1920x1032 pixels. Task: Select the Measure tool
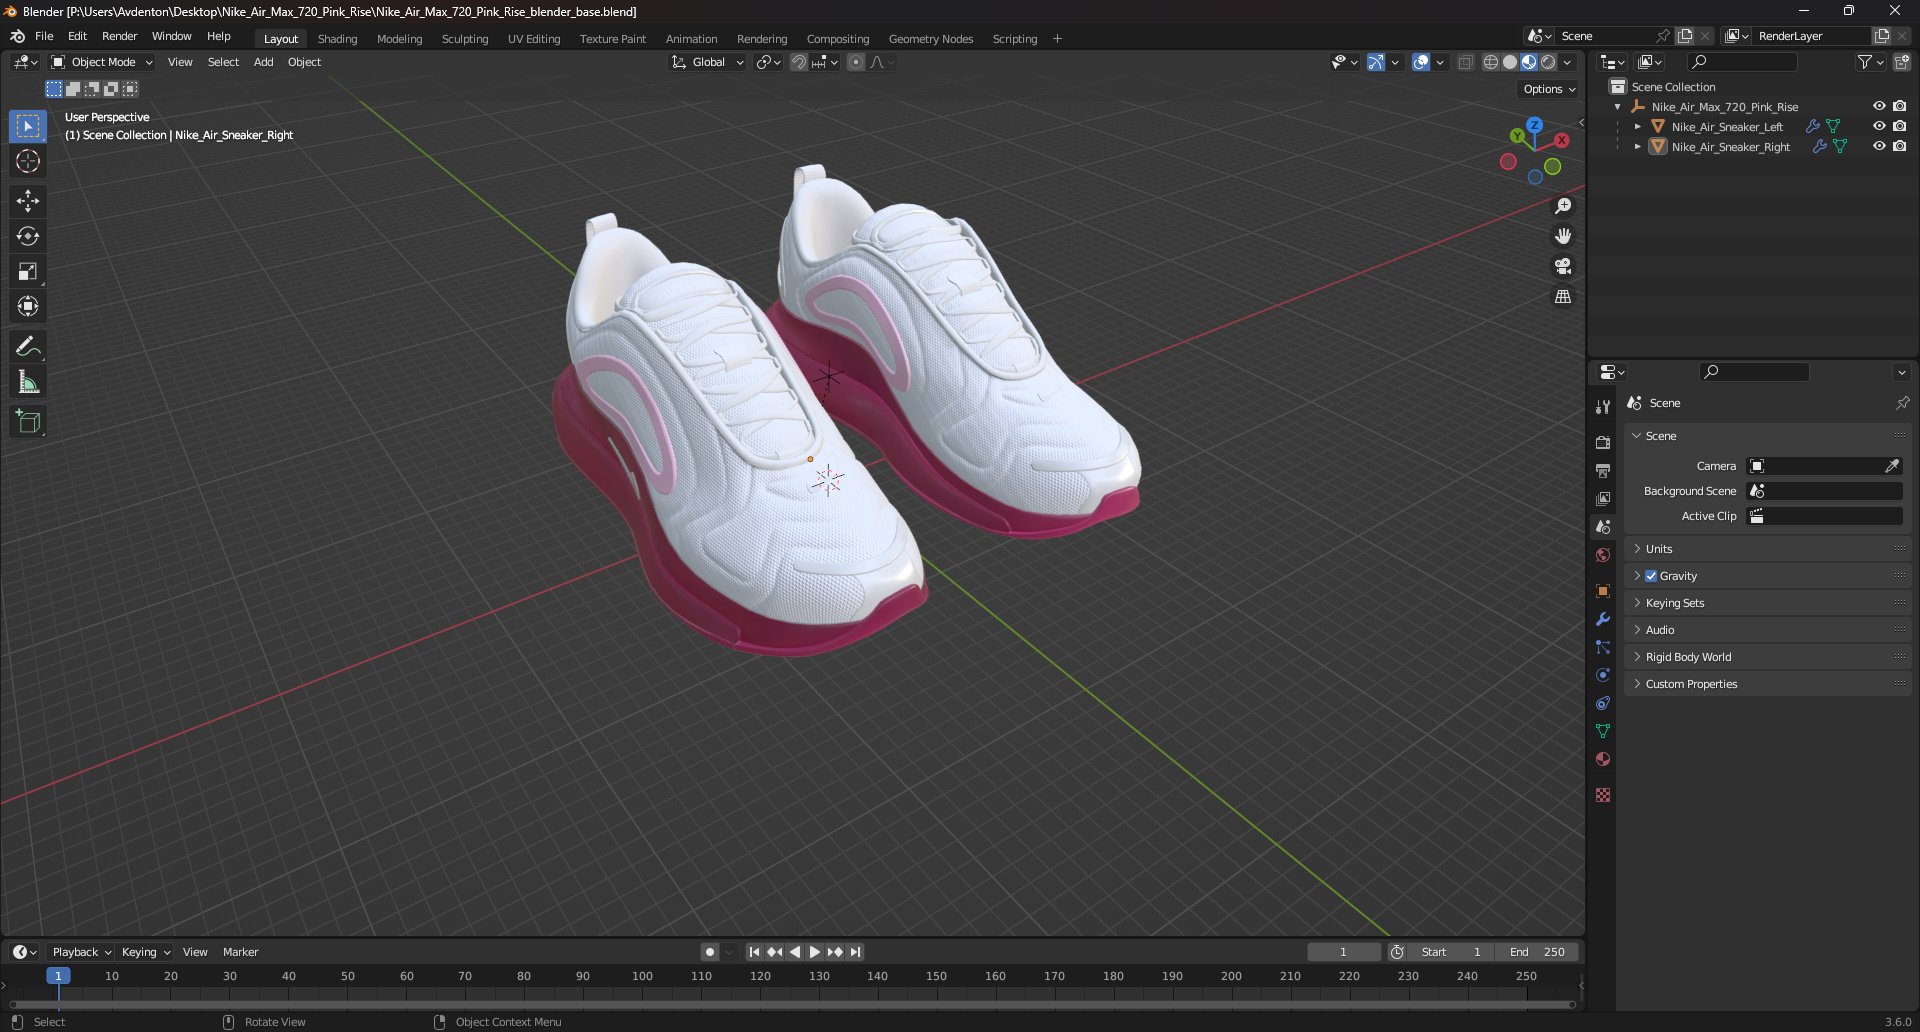click(28, 382)
